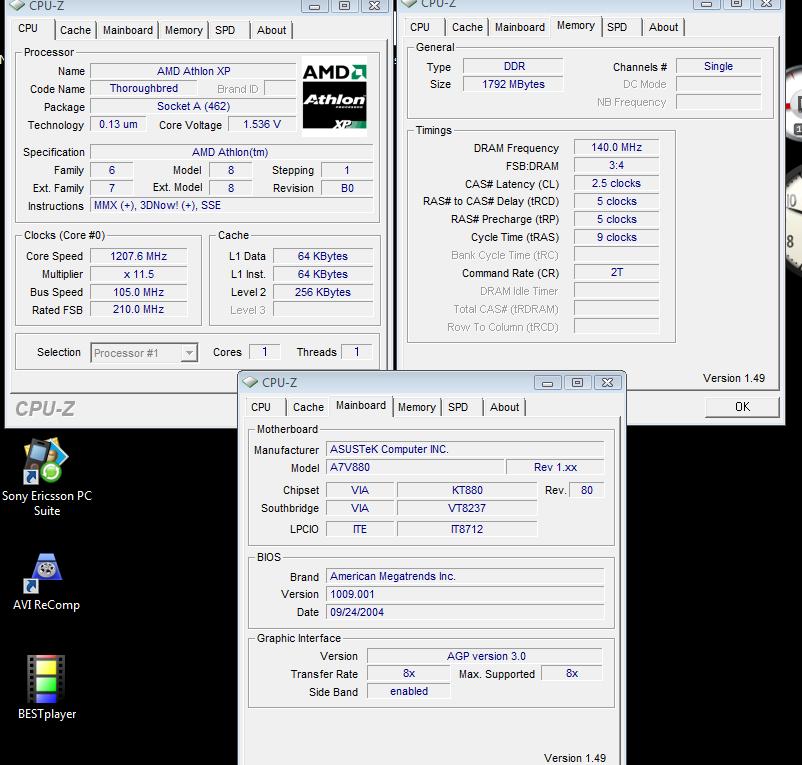Click DRAM Frequency value 140.0 MHz
Image resolution: width=802 pixels, height=765 pixels.
[616, 147]
